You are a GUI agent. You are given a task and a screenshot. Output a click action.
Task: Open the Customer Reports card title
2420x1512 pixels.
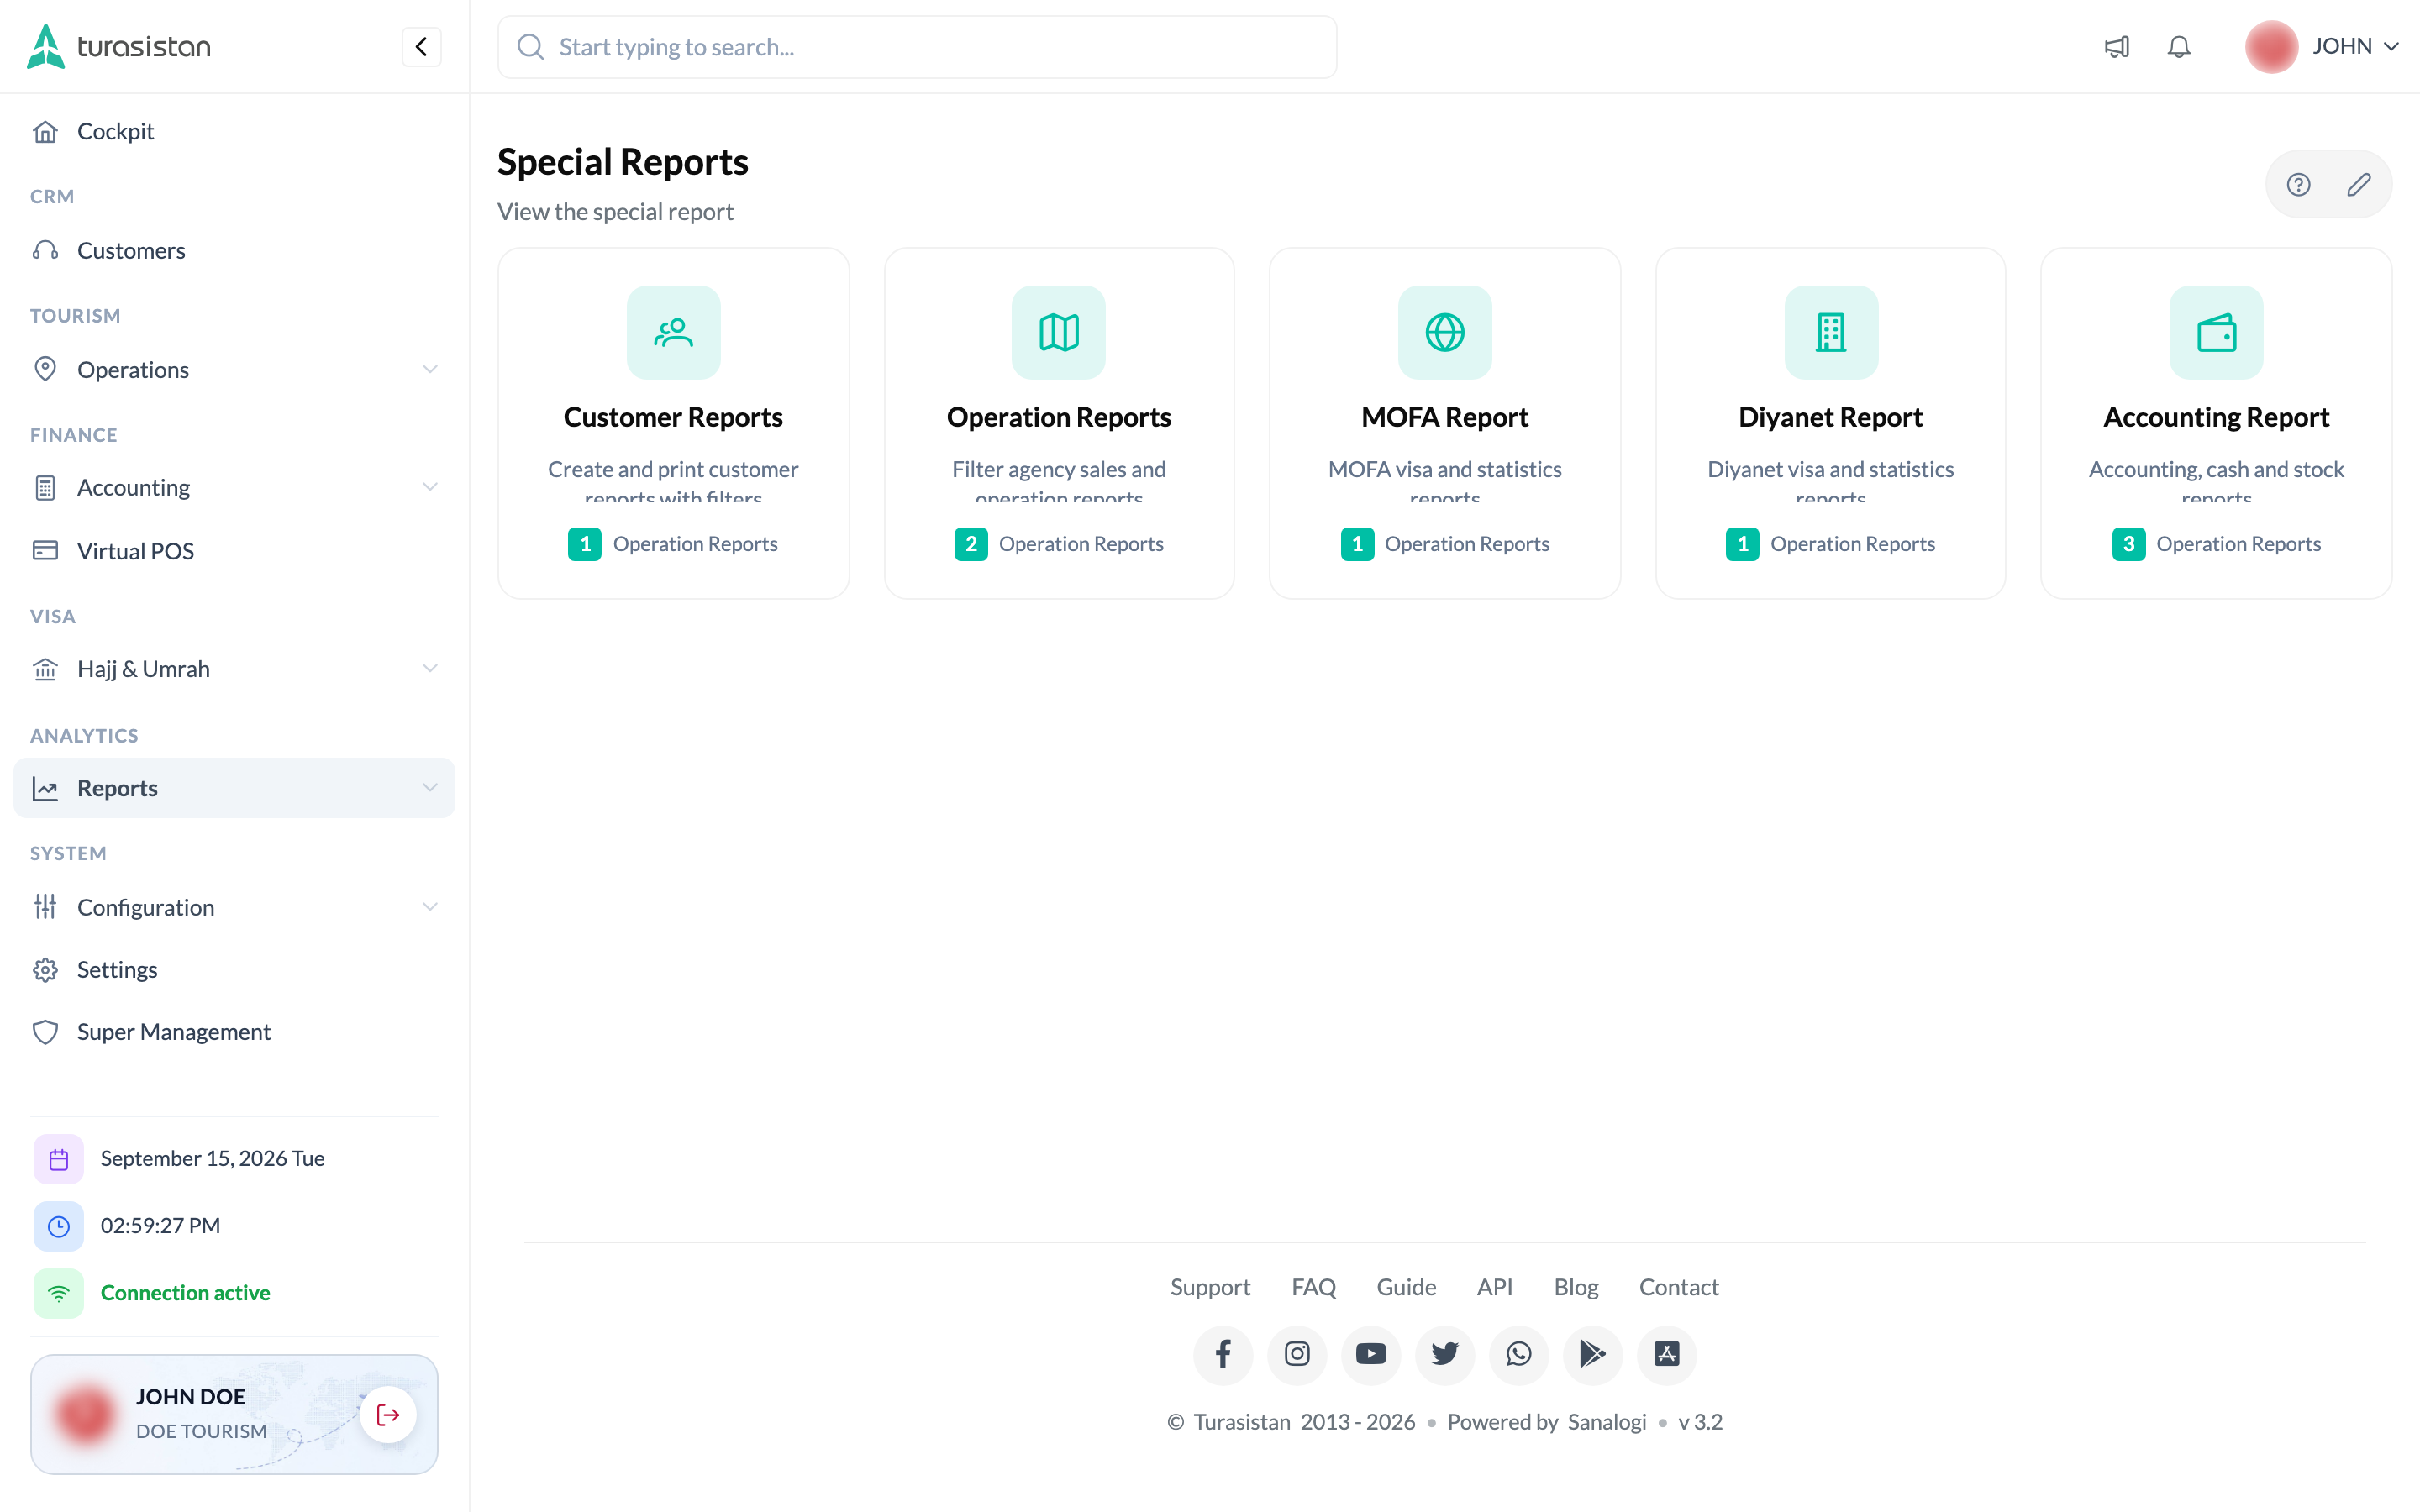point(673,417)
